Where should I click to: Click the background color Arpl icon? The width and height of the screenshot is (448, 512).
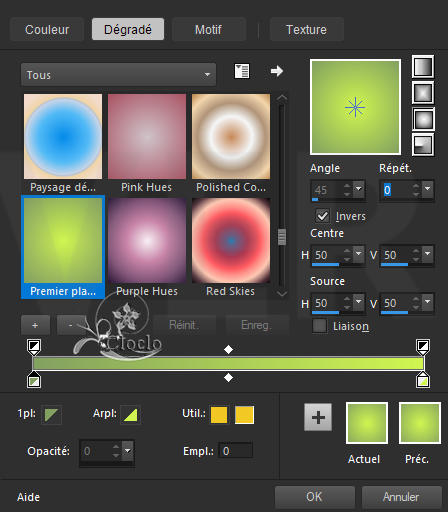coord(131,415)
